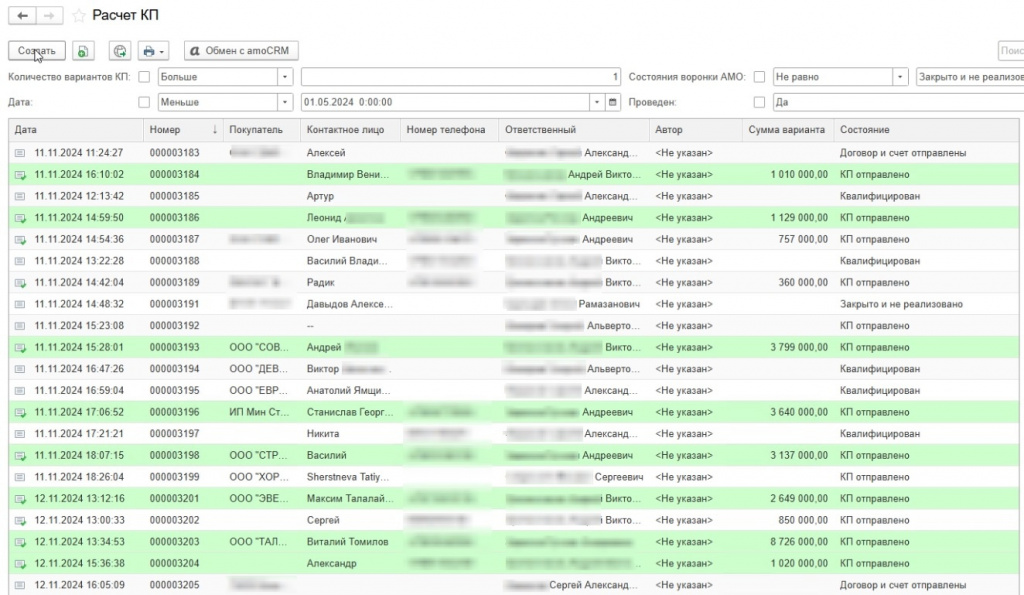
Task: Open the Не равно condition dropdown
Action: tap(901, 77)
